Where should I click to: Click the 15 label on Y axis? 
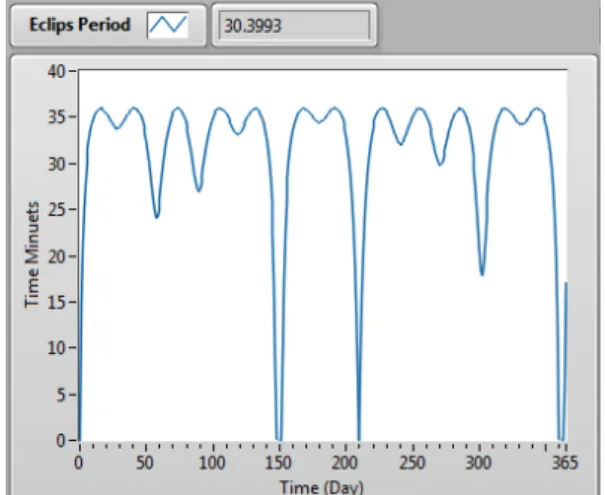click(x=57, y=302)
